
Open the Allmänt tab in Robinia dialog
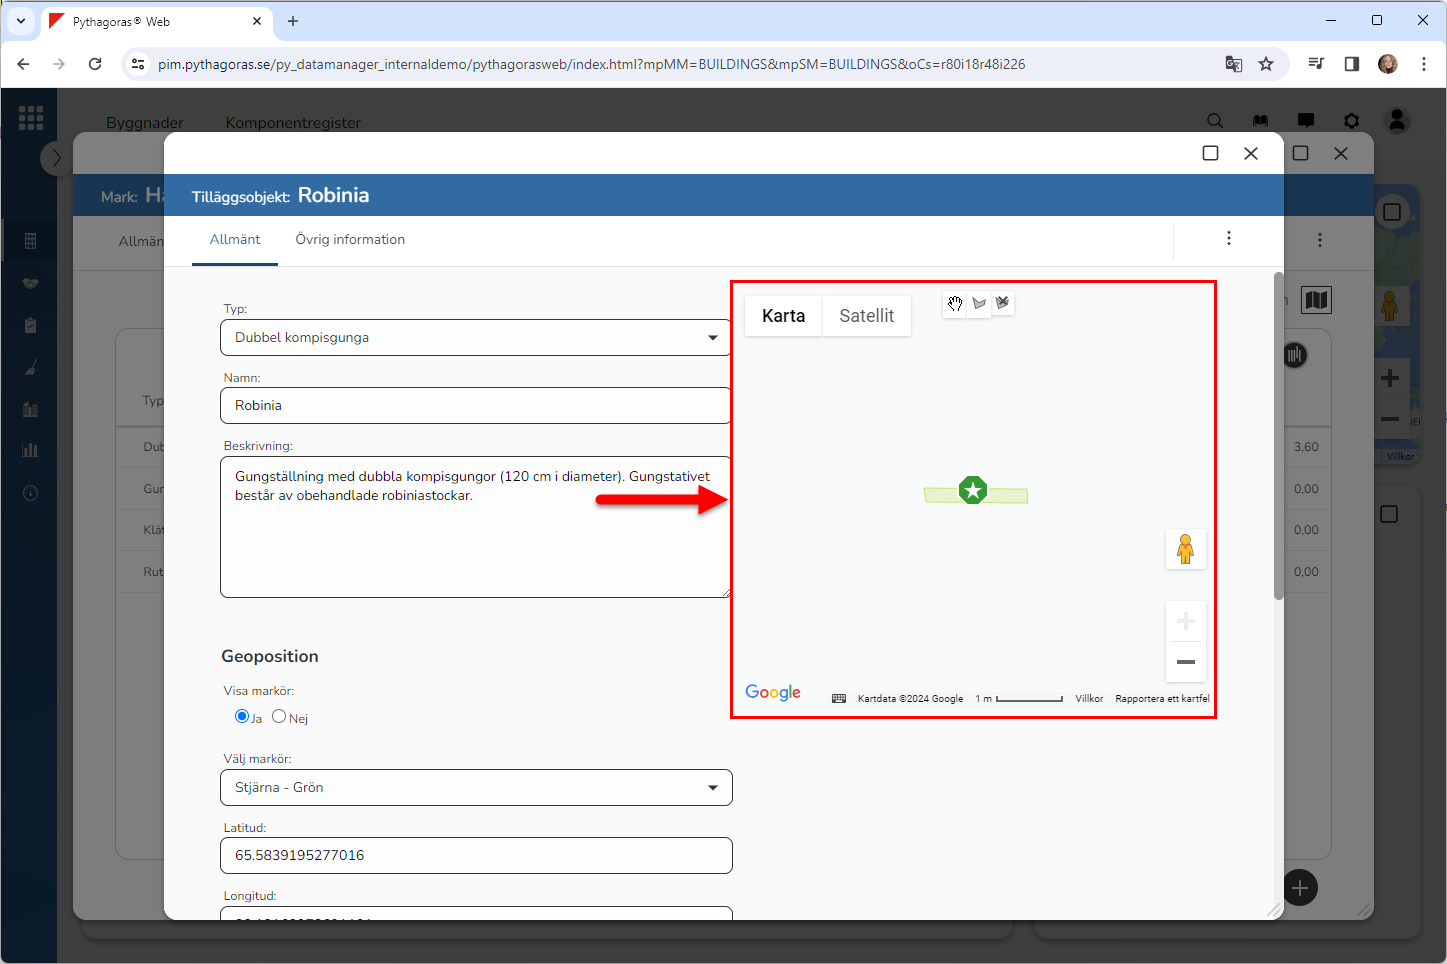pos(235,240)
